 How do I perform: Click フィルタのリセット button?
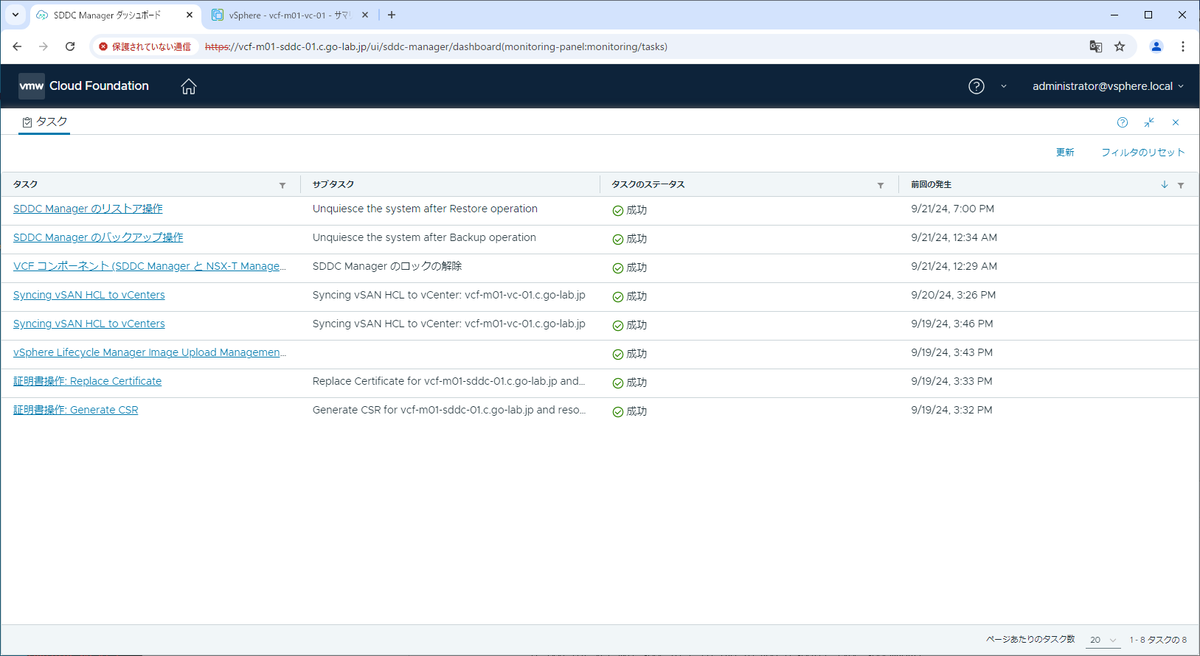[1142, 153]
